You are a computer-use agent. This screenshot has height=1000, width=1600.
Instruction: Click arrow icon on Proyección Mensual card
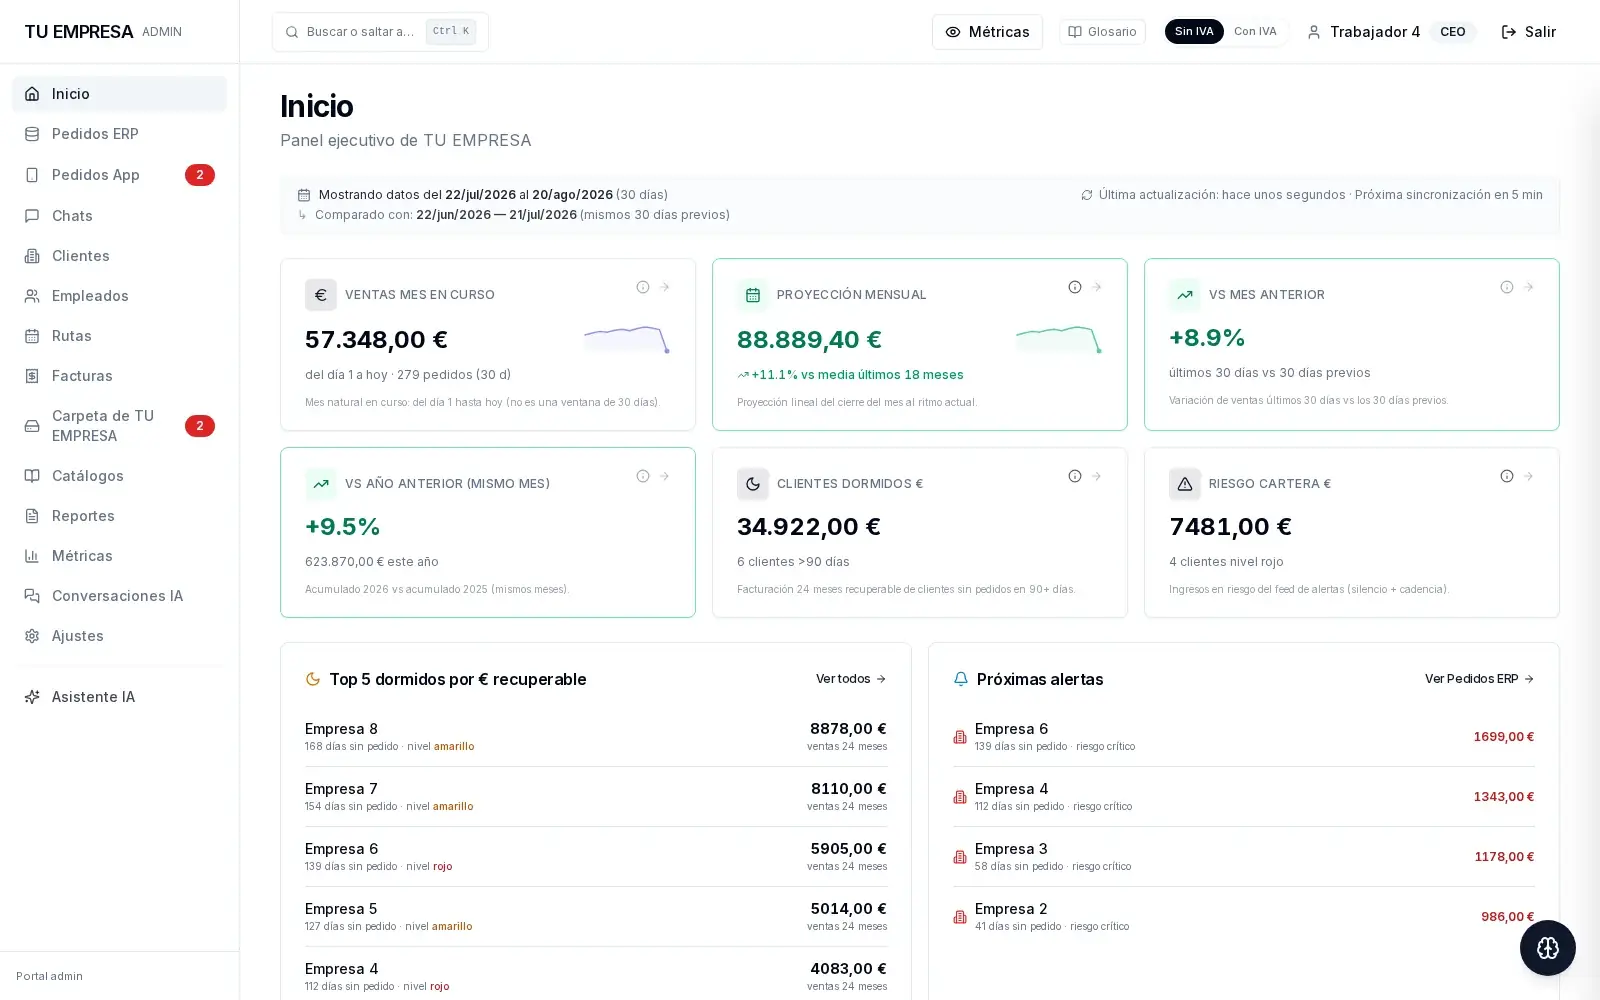tap(1097, 287)
